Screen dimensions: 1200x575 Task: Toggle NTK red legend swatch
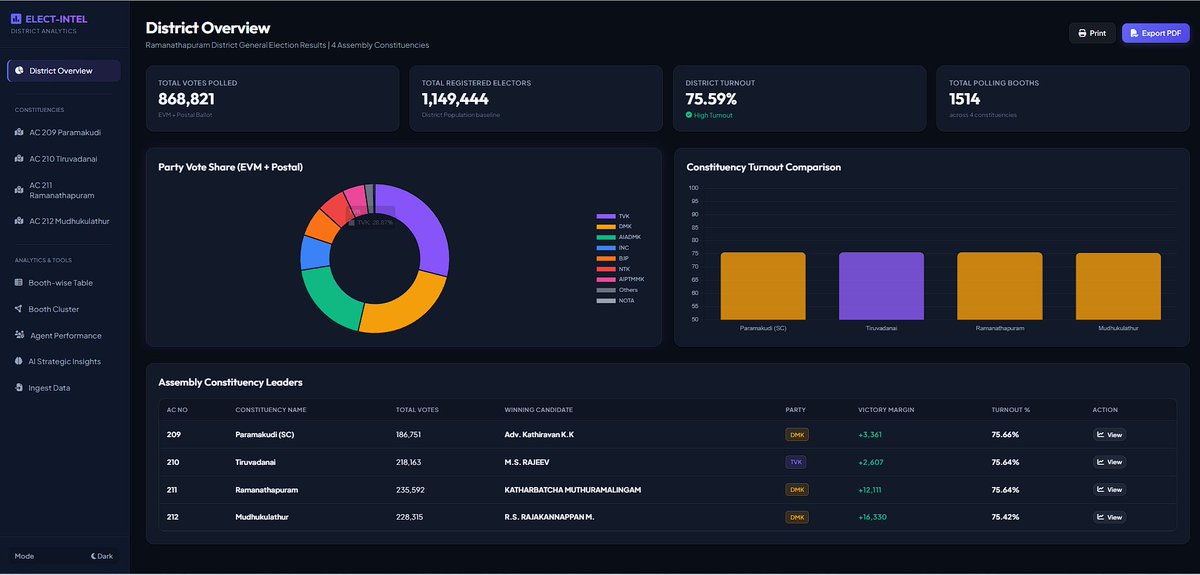click(605, 269)
